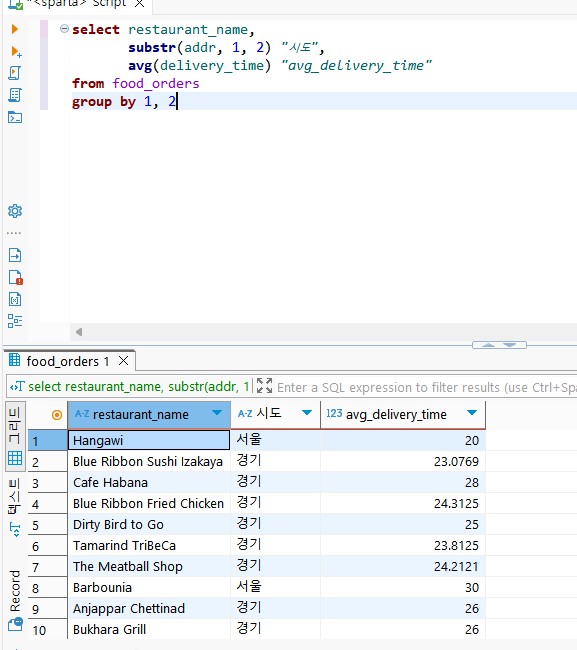Click the execute script icon

[x=15, y=73]
